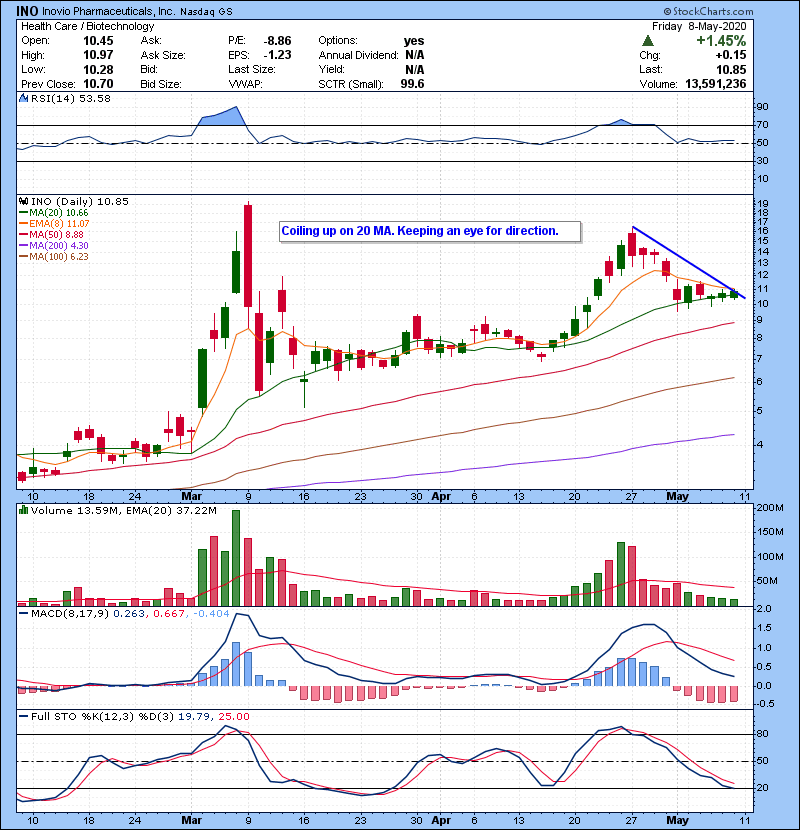Click the Health Care / Biotechnology sector text
800x830 pixels.
point(87,26)
